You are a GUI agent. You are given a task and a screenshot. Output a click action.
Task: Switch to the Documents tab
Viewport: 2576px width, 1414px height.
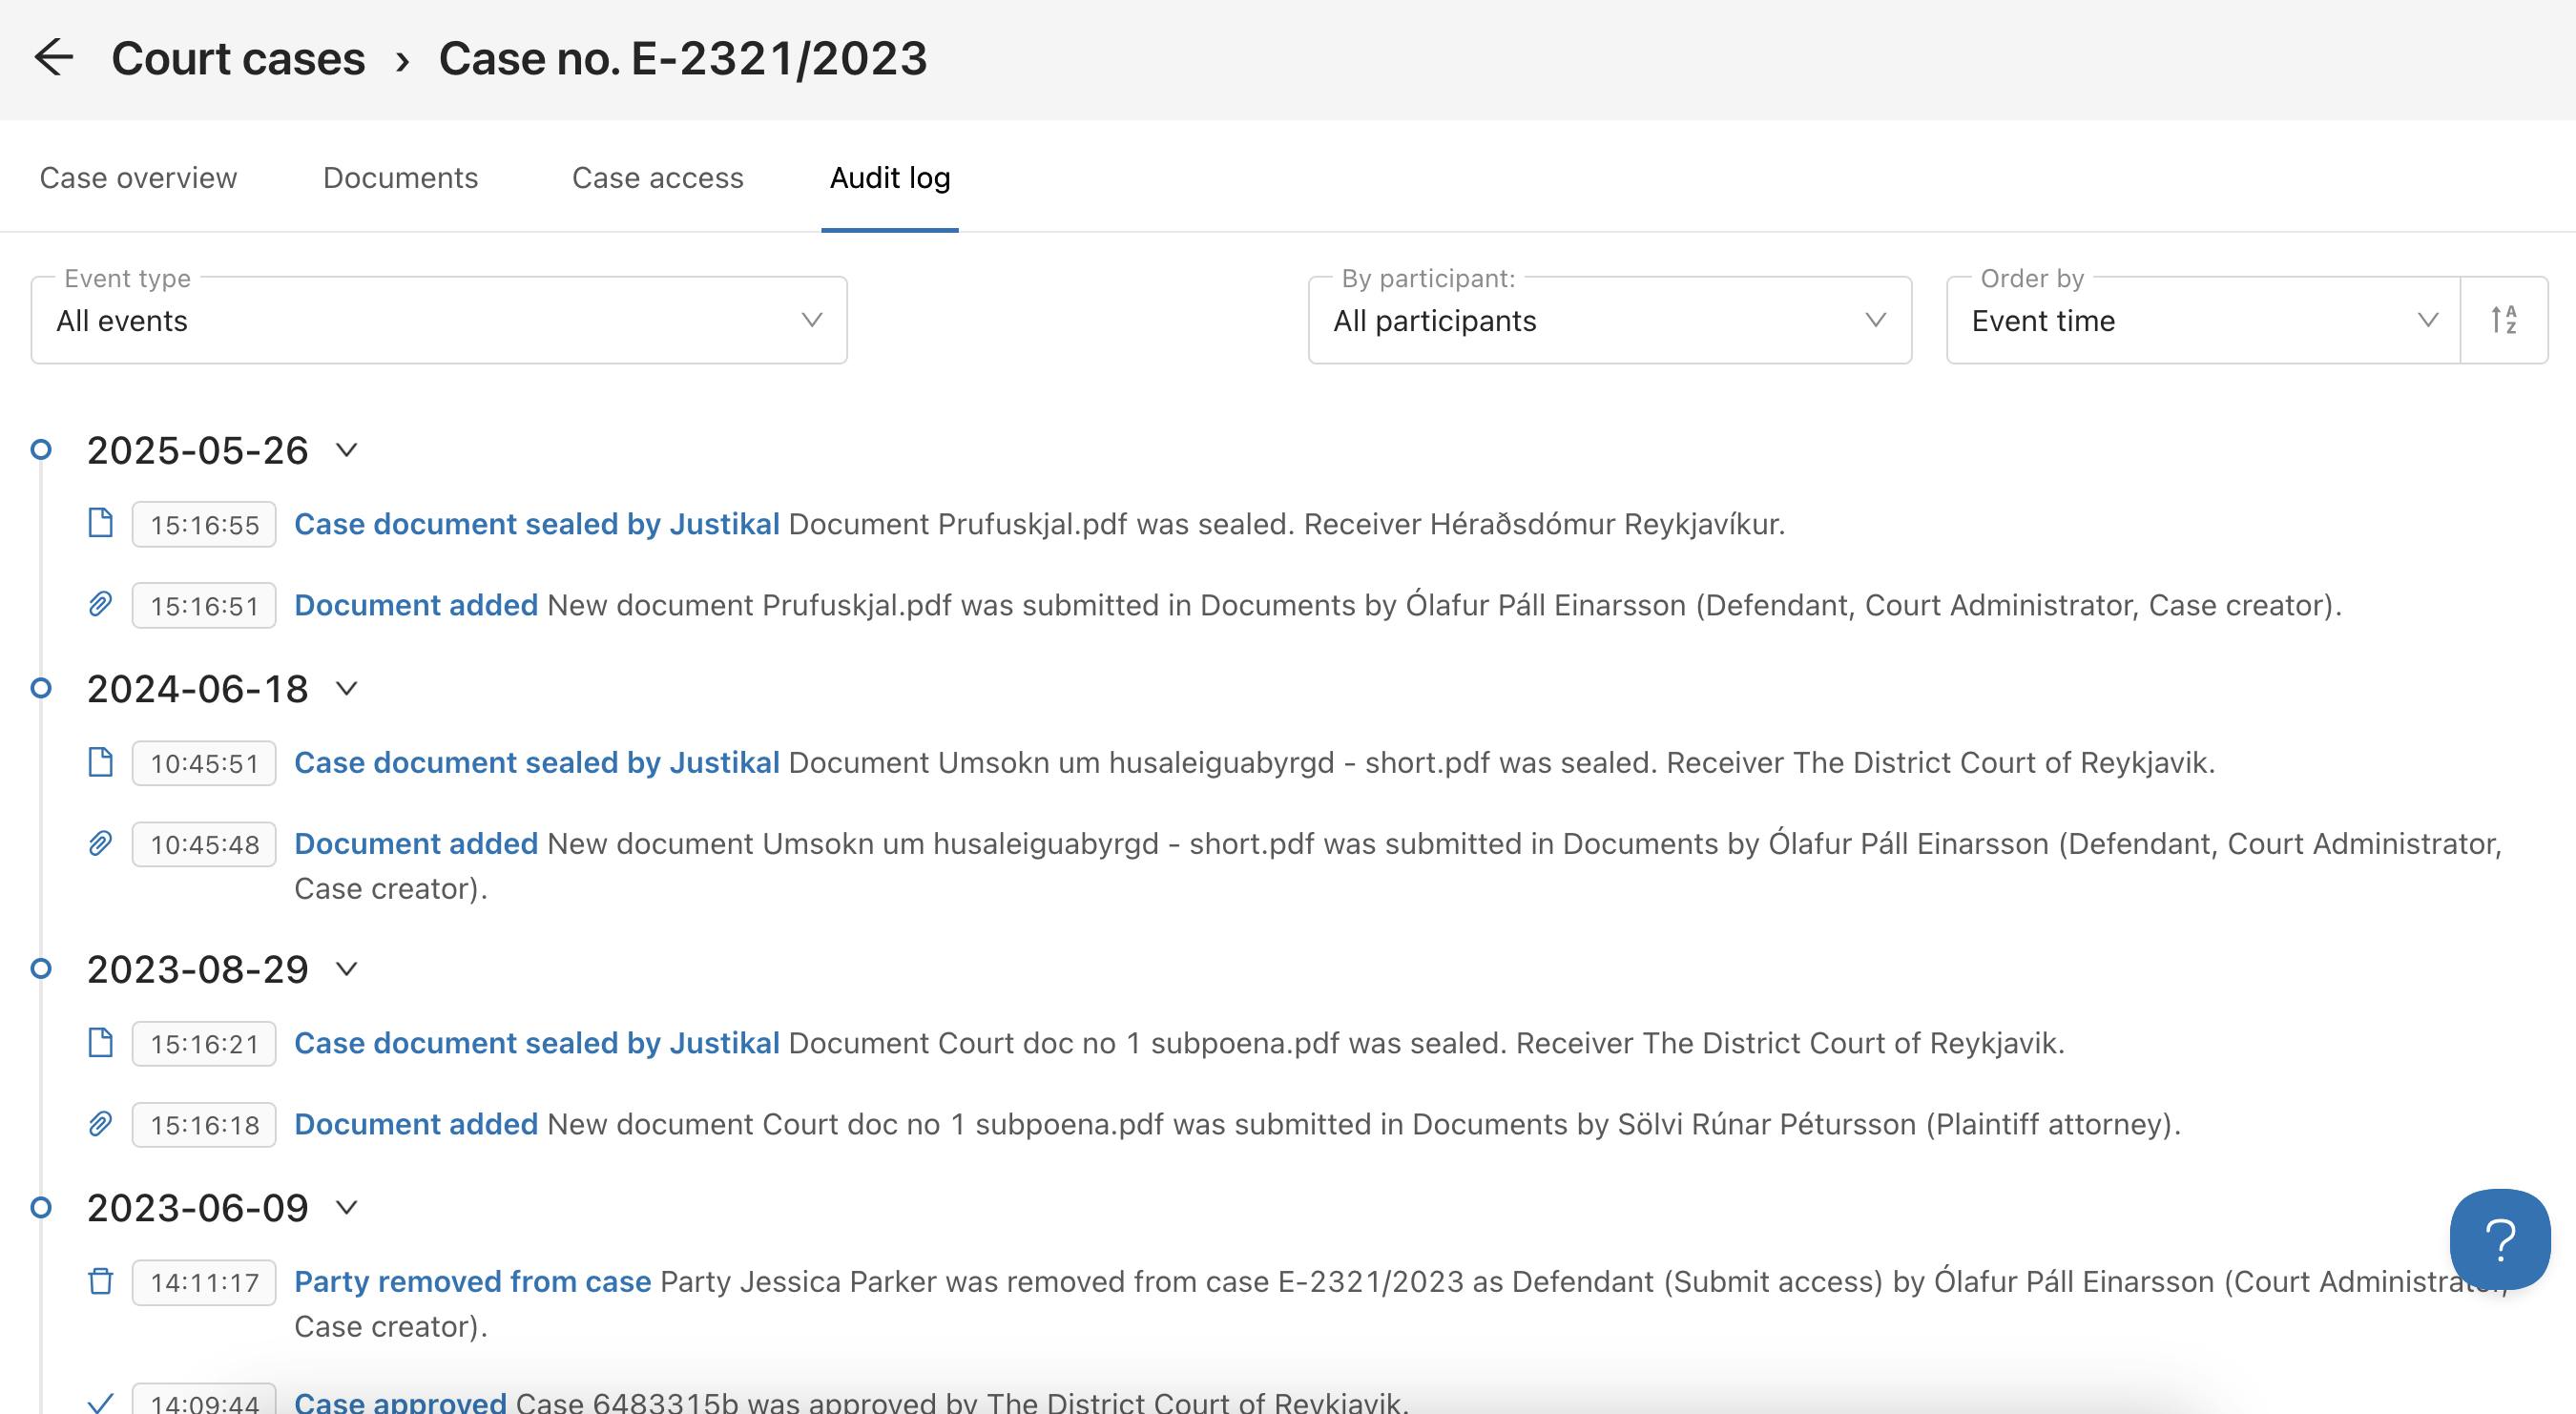[x=400, y=178]
